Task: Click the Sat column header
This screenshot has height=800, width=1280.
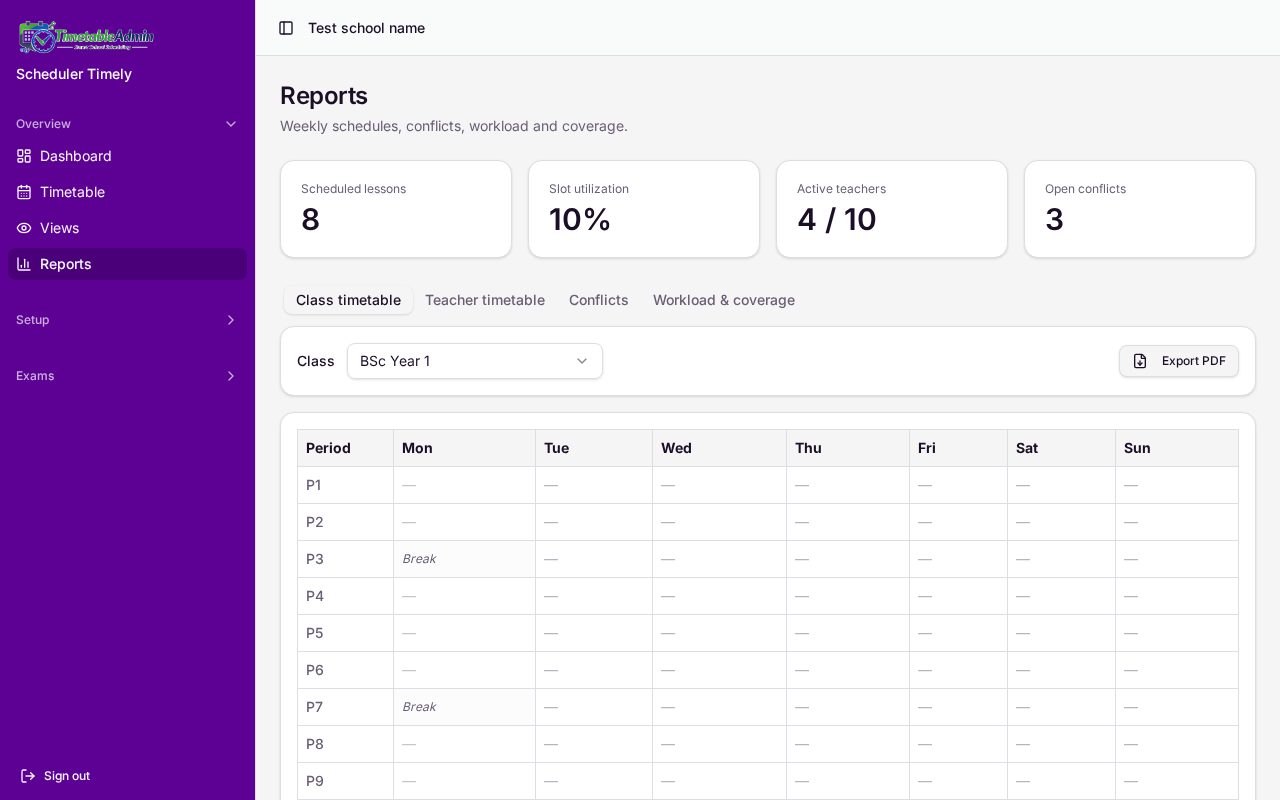Action: pyautogui.click(x=1061, y=448)
